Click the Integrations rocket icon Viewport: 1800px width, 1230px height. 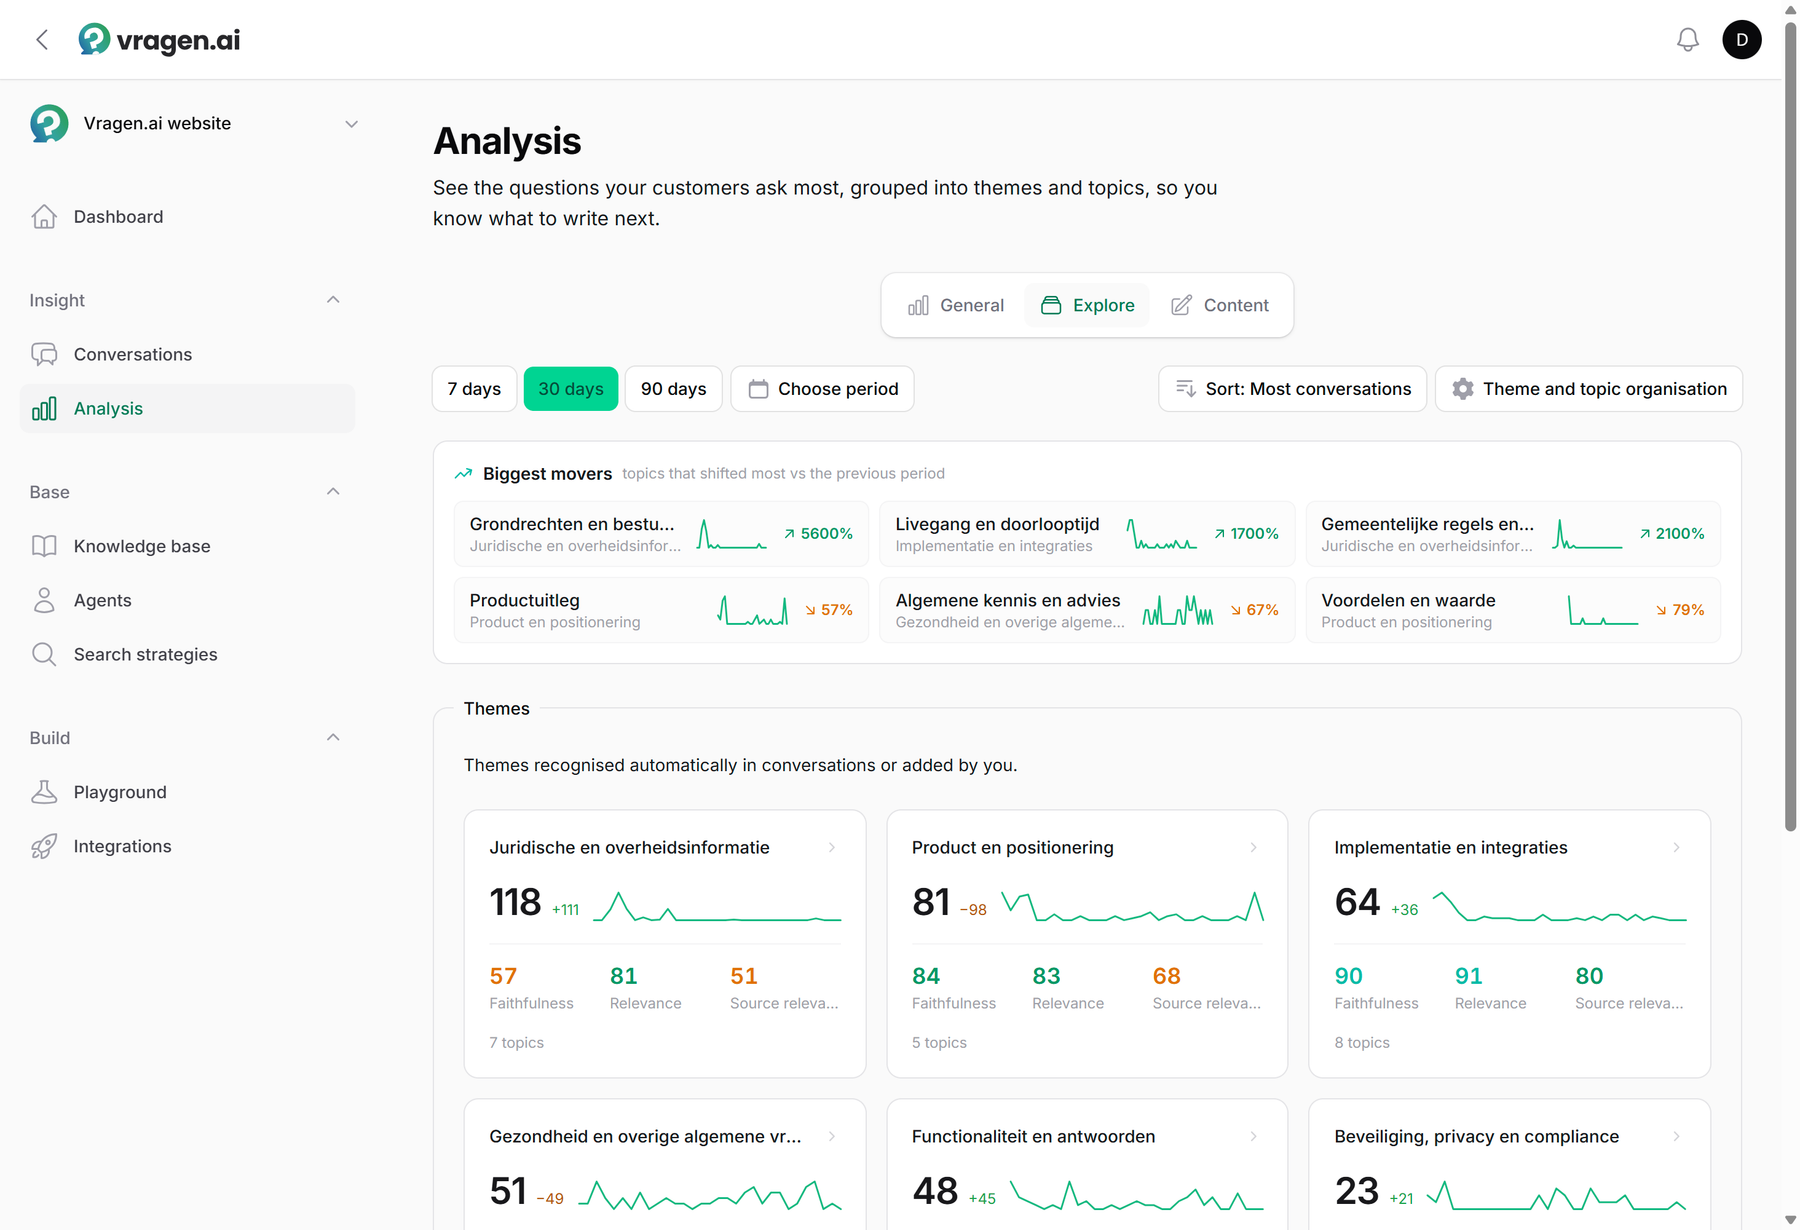[x=44, y=847]
